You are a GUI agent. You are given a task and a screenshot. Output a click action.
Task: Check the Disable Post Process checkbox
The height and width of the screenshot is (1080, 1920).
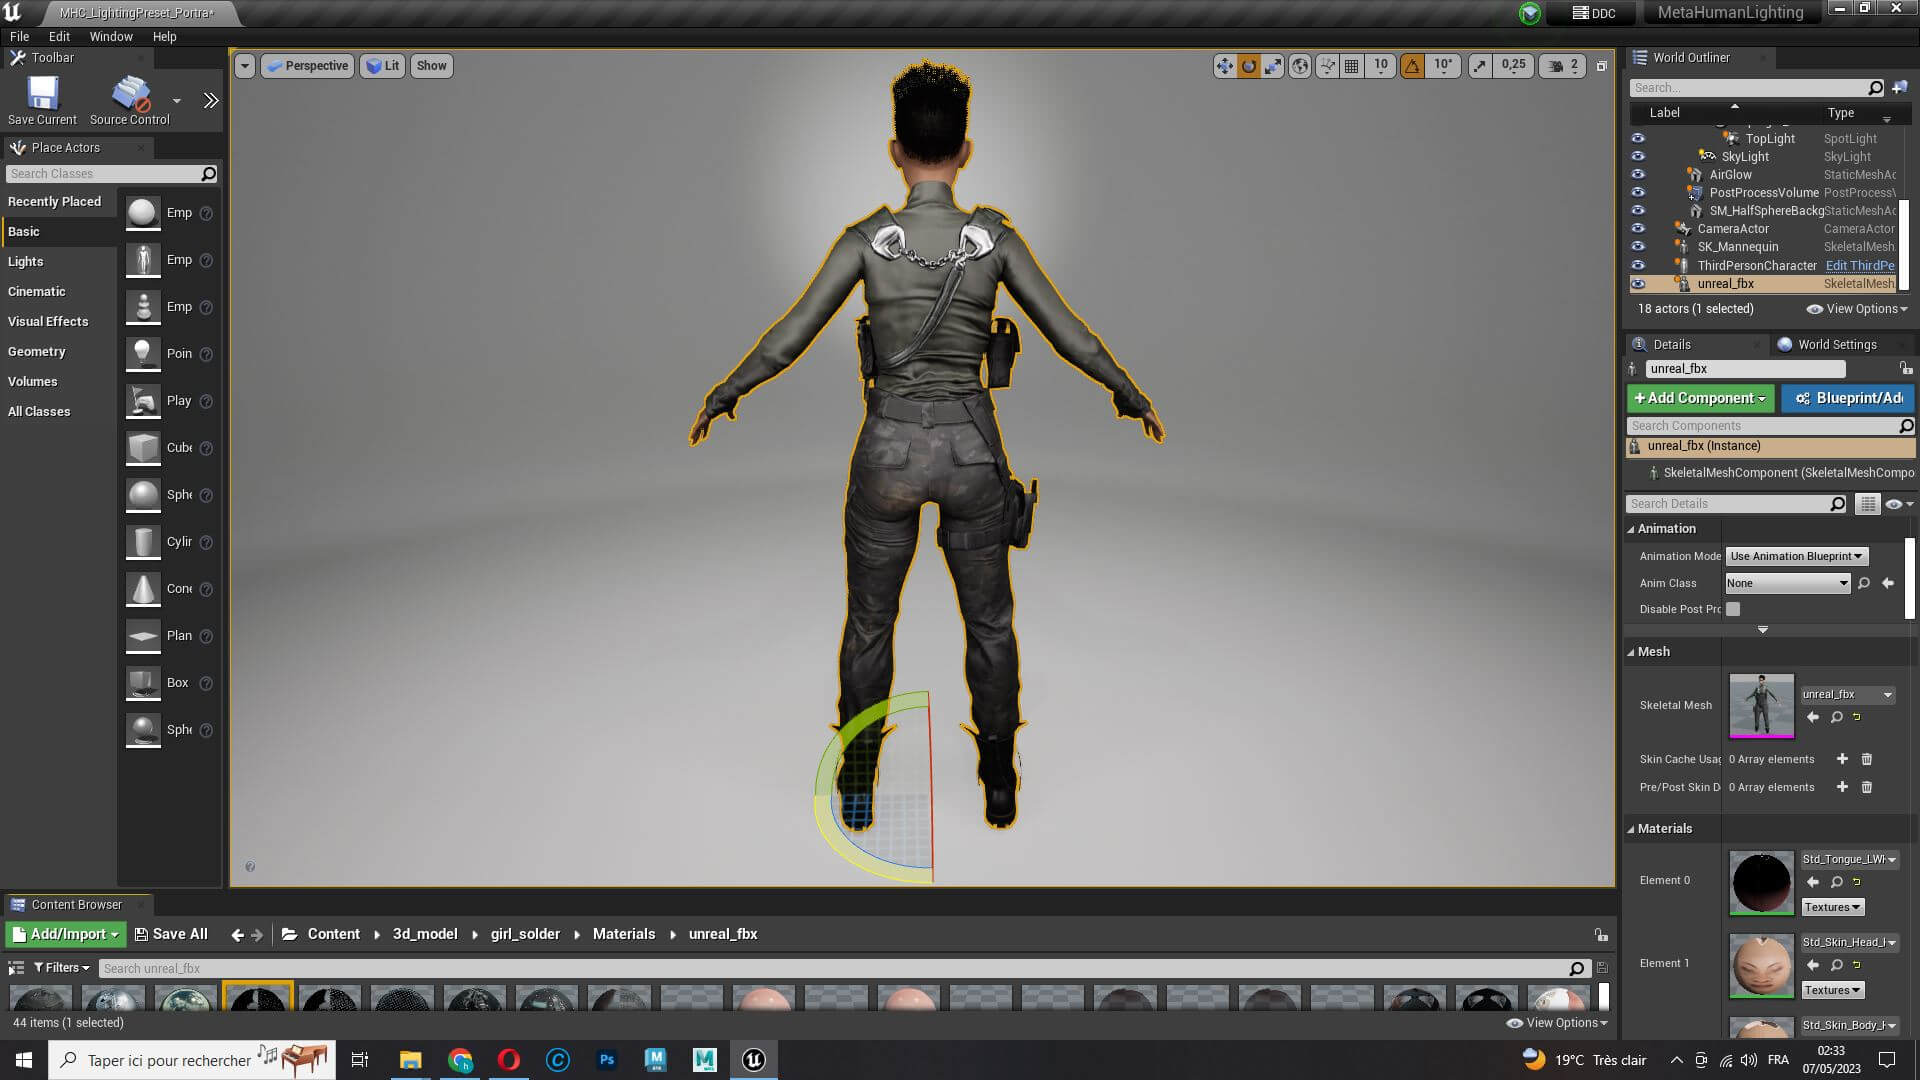coord(1733,609)
